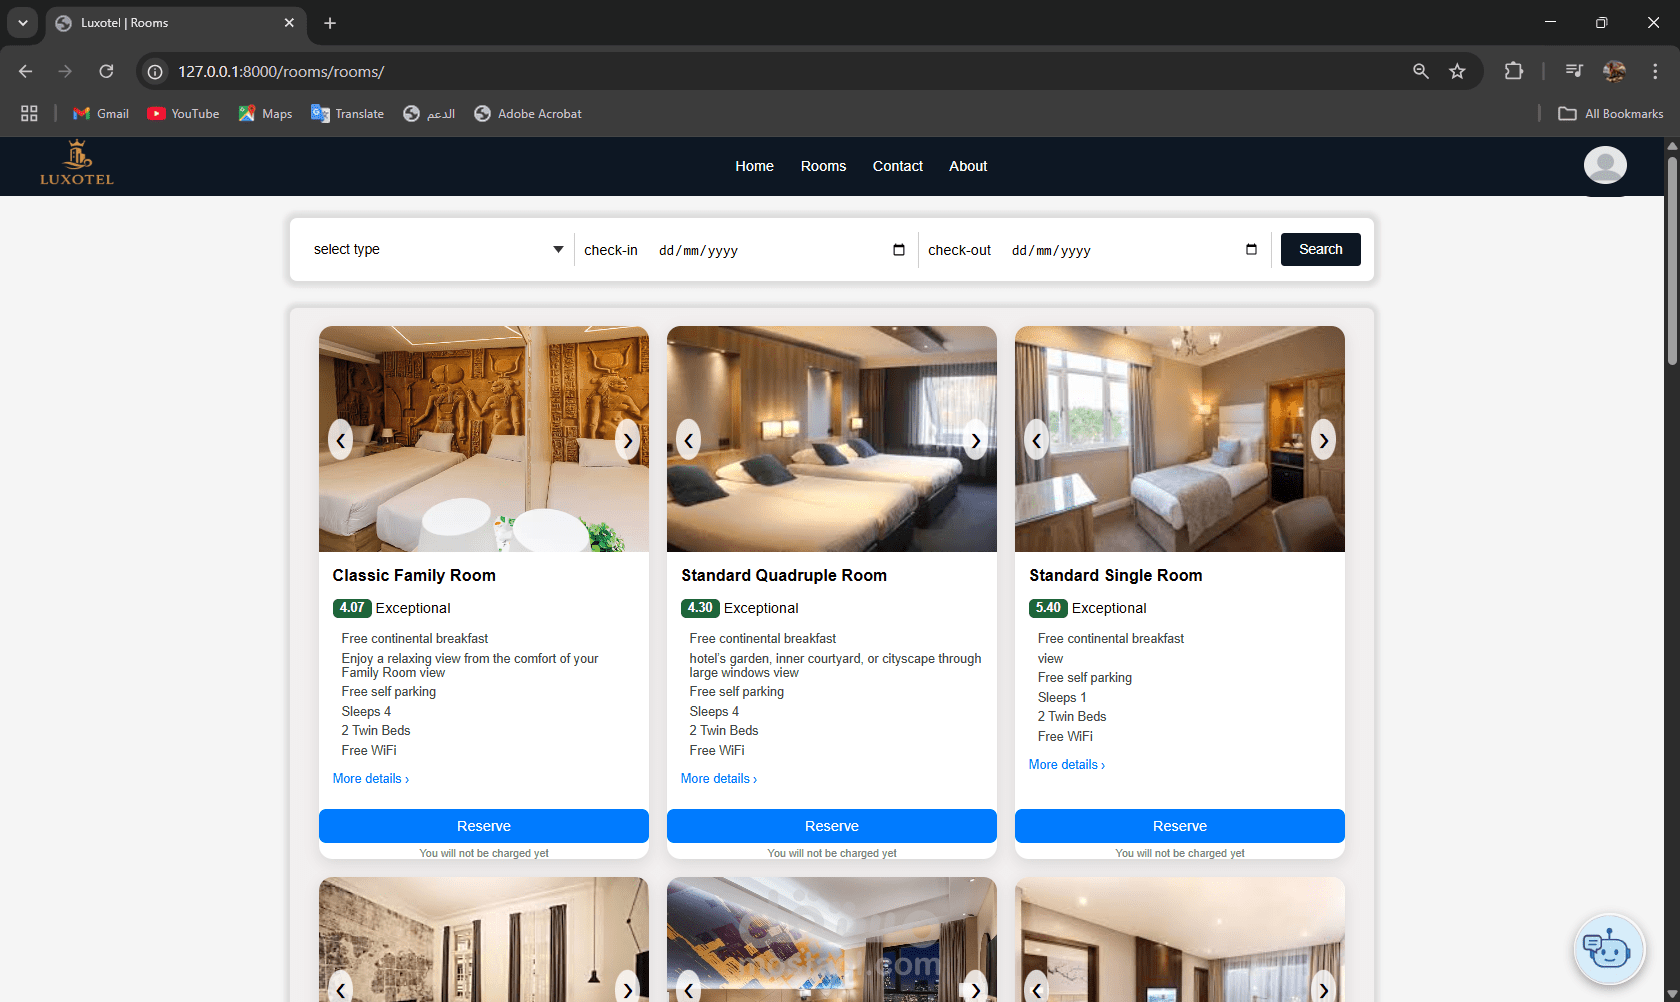Screen dimensions: 1680x1002
Task: Click the check-out date field
Action: [1135, 250]
